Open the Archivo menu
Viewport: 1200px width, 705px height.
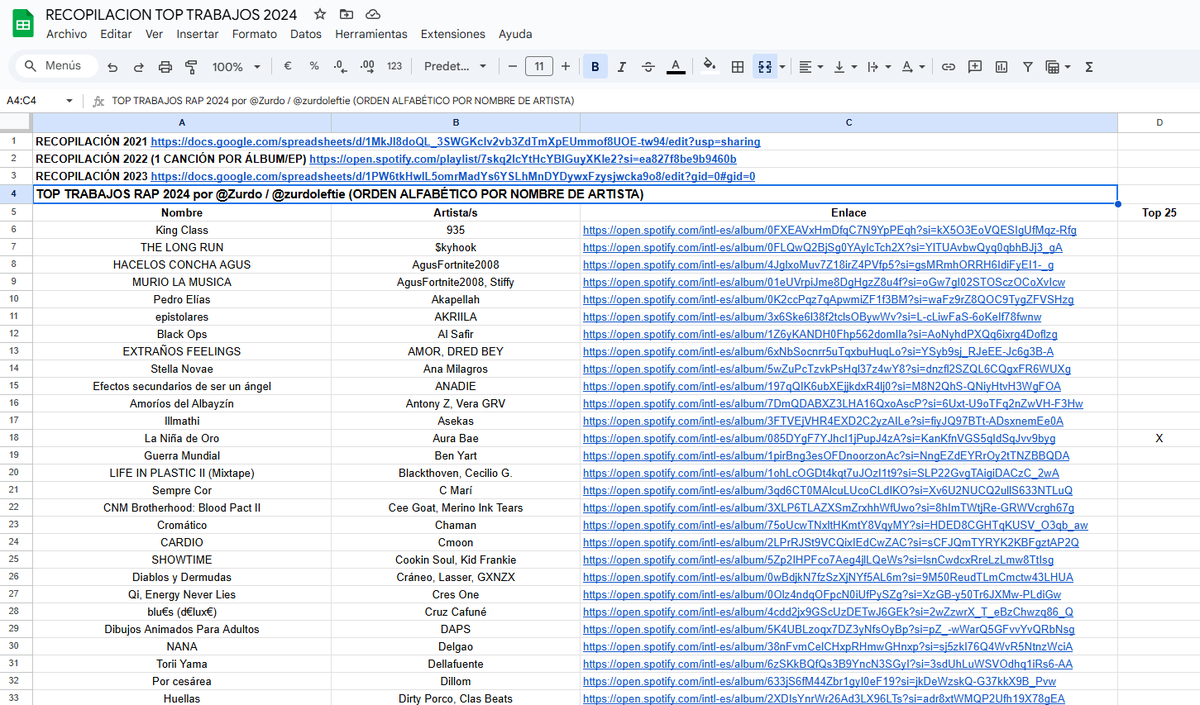pos(66,34)
